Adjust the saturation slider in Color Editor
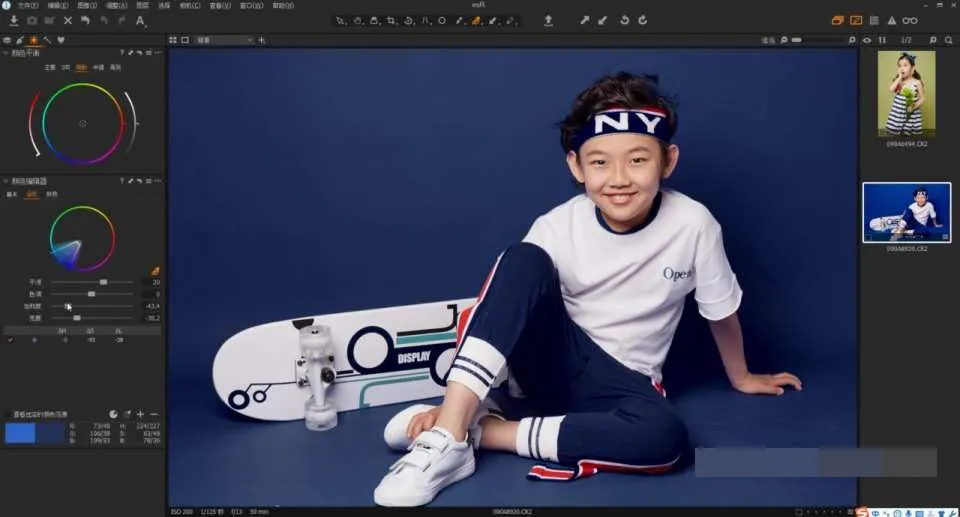Viewport: 960px width, 517px height. point(92,306)
